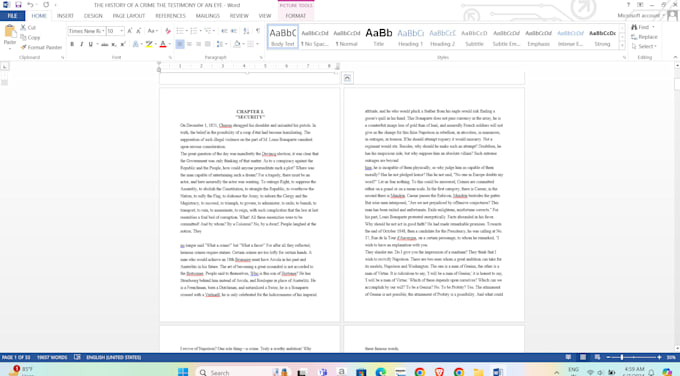Screen dimensions: 680x376
Task: Apply the Body Text style
Action: (x=283, y=37)
